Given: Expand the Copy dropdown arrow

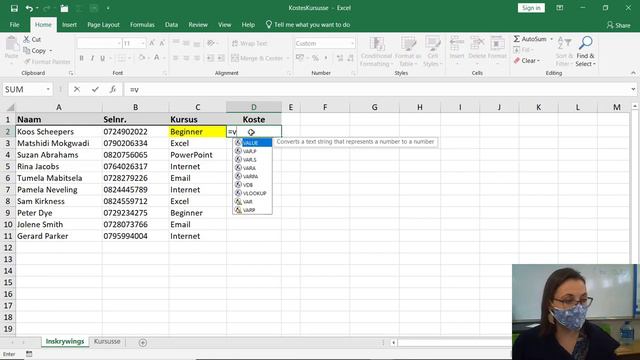Looking at the screenshot, I should tap(51, 51).
